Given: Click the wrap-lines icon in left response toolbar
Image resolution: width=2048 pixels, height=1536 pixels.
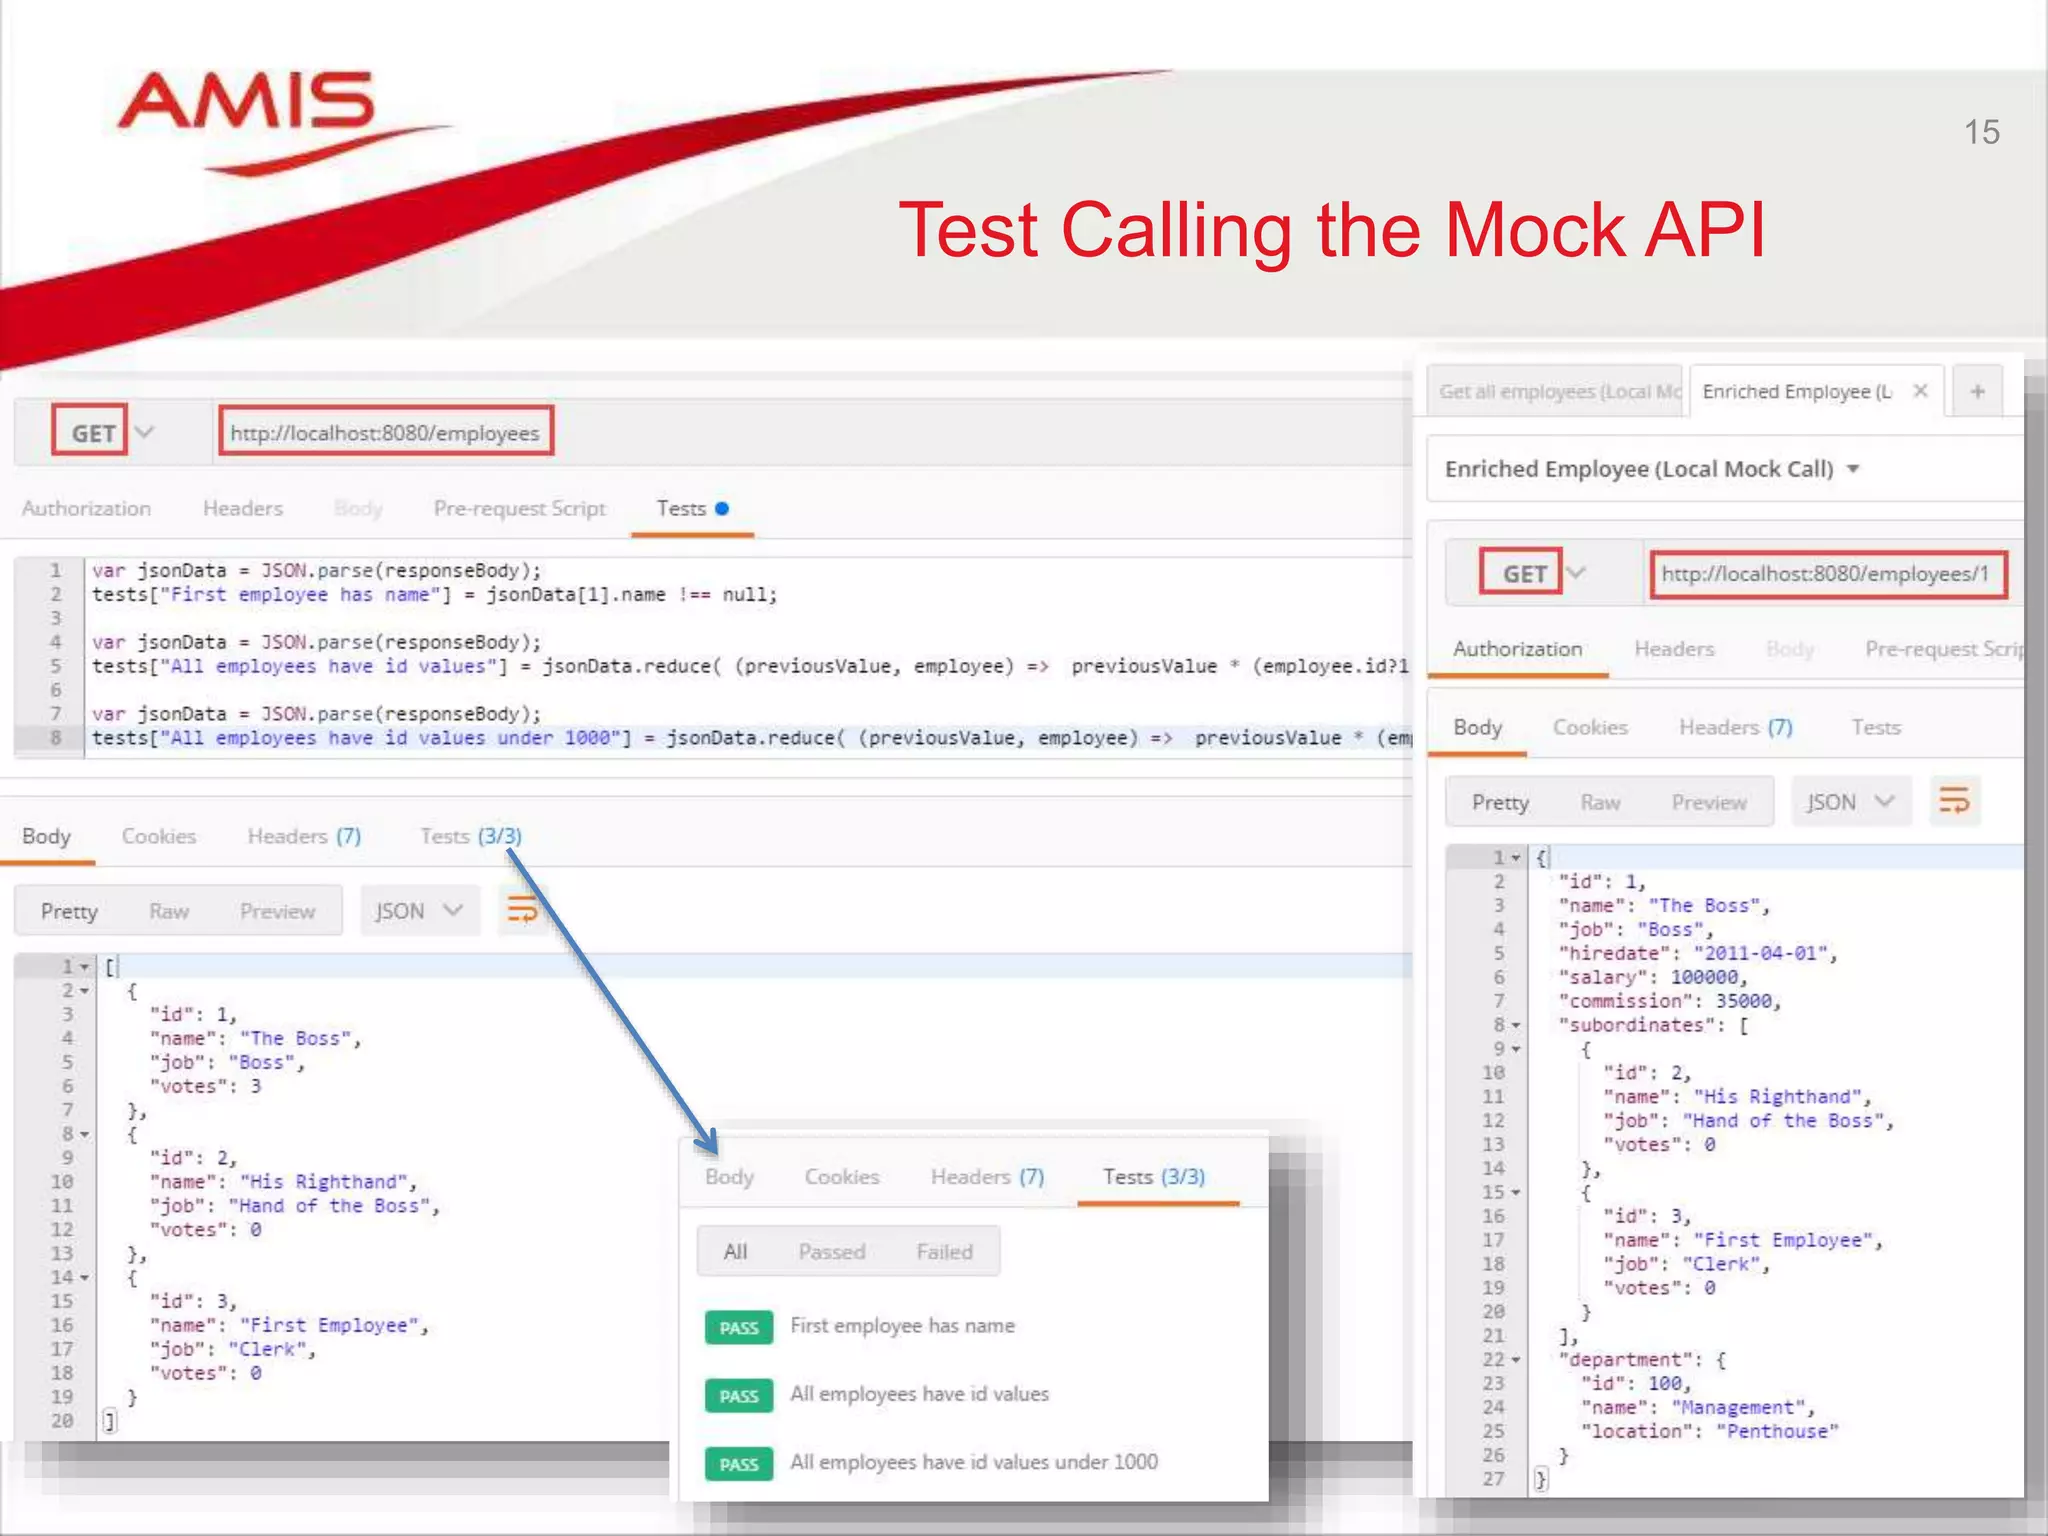Looking at the screenshot, I should click(522, 910).
